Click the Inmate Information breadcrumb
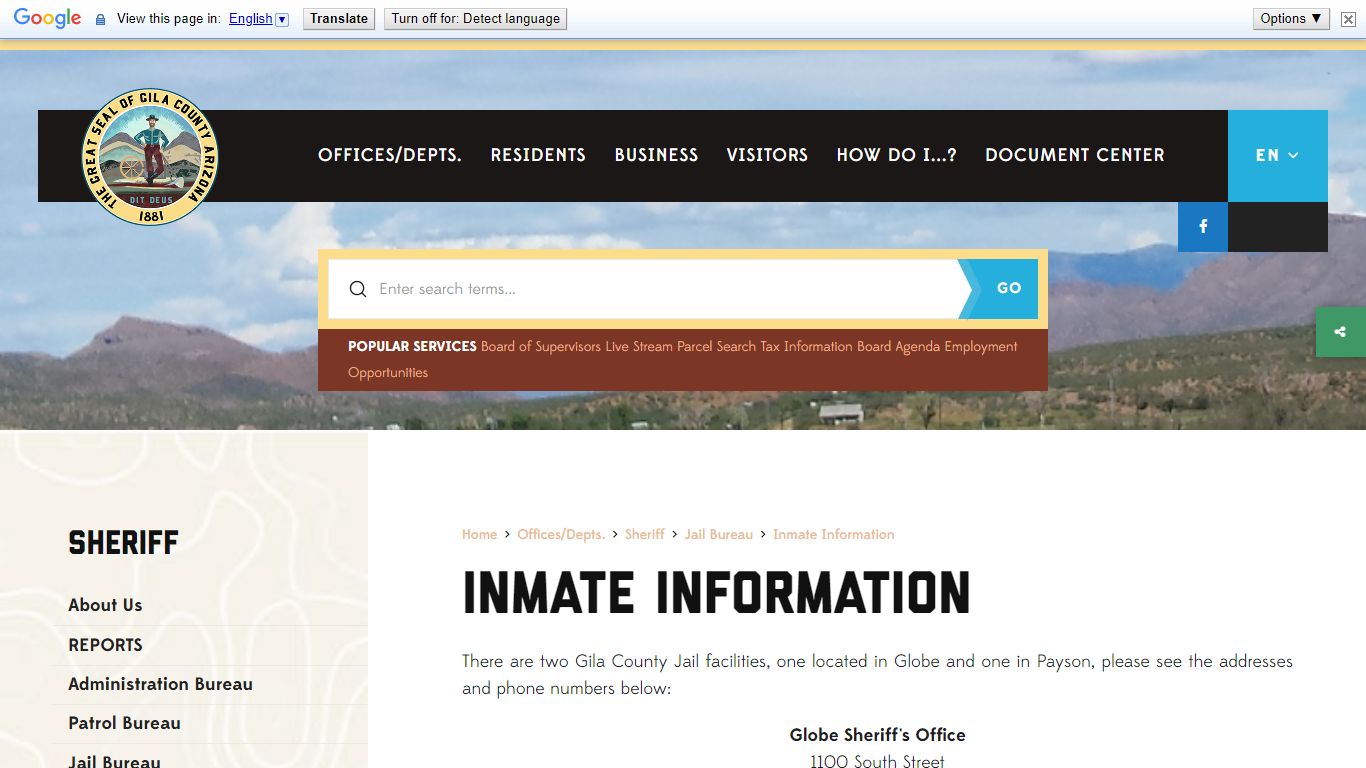The image size is (1366, 768). 834,535
